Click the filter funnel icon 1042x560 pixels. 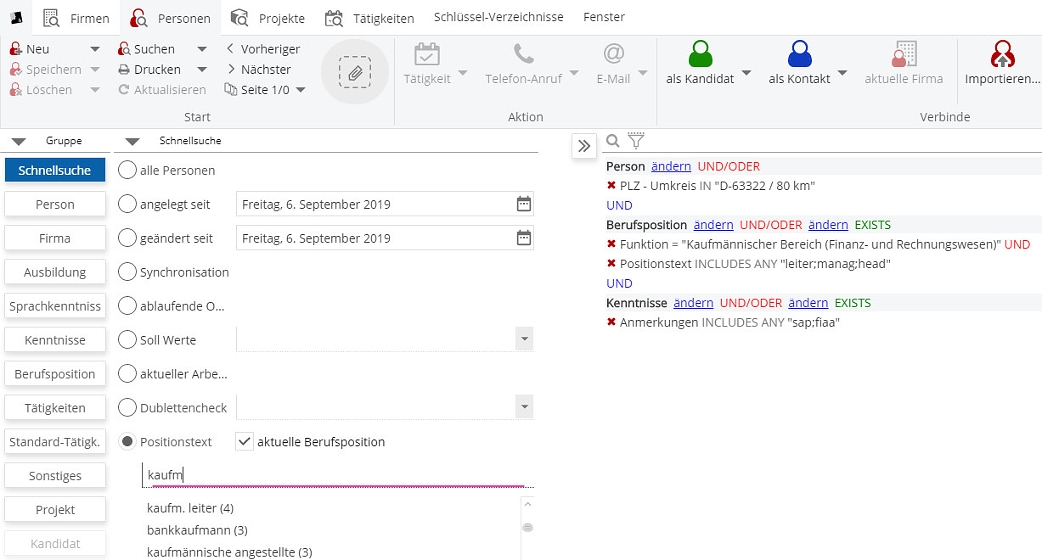635,141
